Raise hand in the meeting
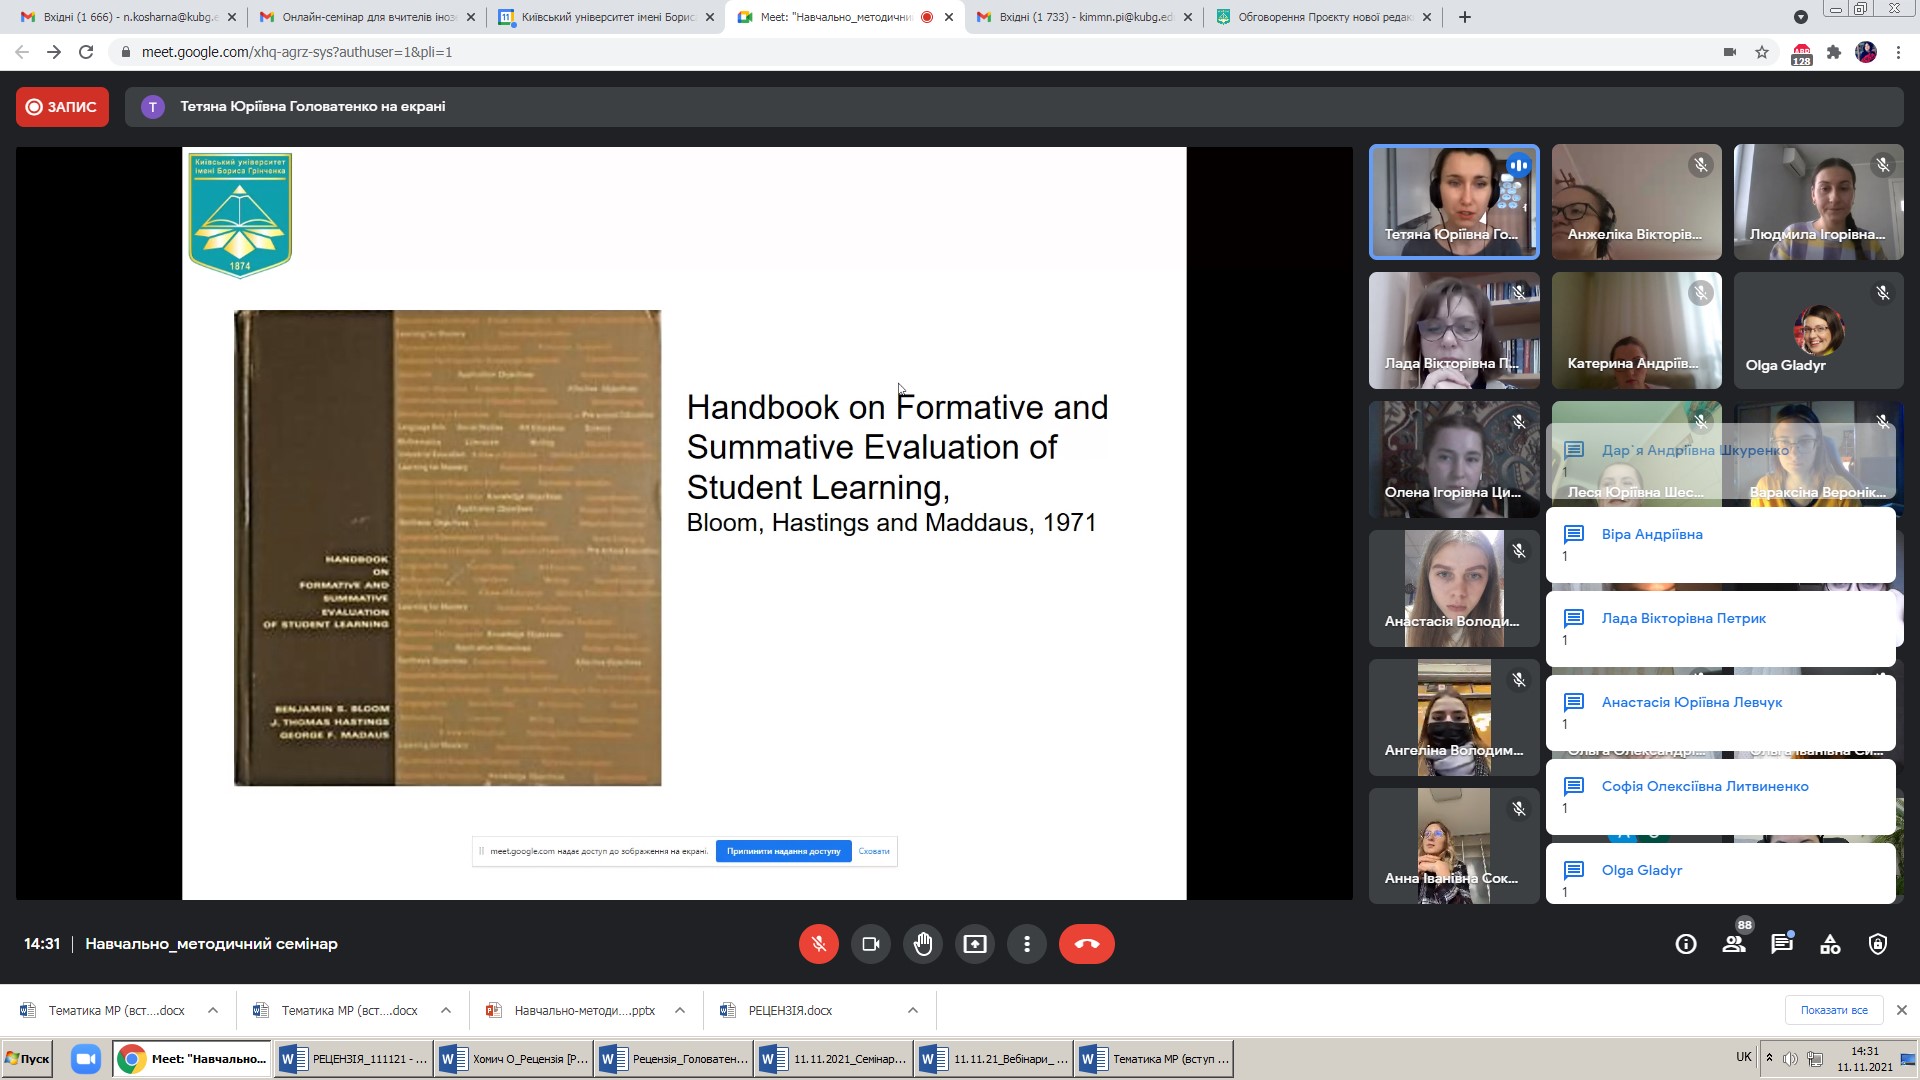Viewport: 1920px width, 1080px height. [922, 944]
